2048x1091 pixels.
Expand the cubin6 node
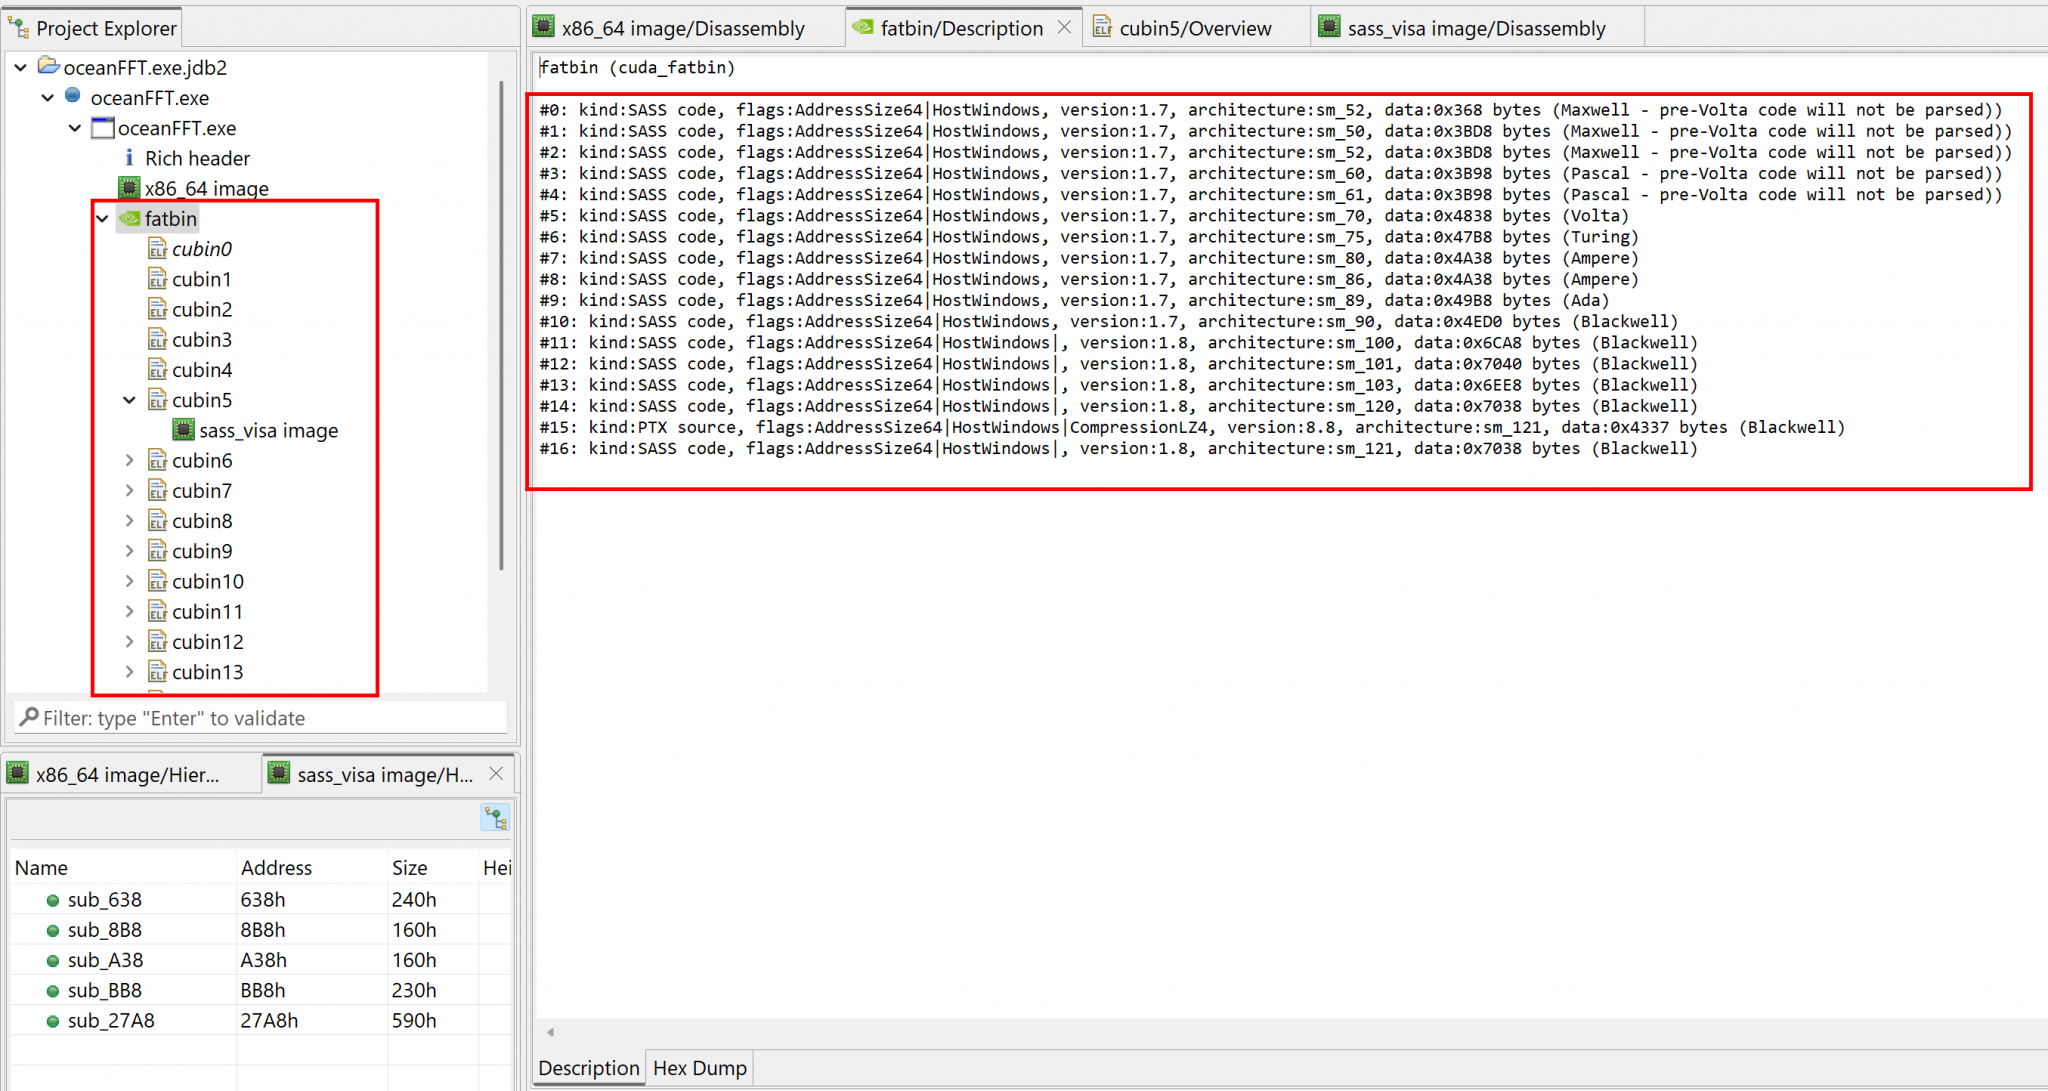130,460
